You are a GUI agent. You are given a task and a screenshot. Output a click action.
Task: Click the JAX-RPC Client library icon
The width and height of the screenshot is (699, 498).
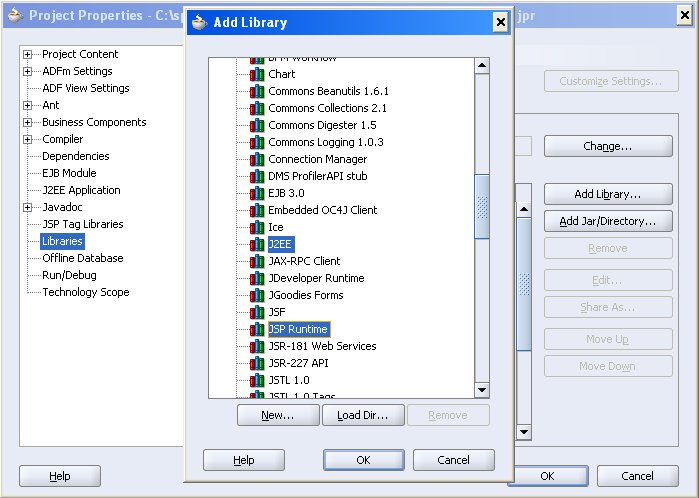pyautogui.click(x=257, y=261)
